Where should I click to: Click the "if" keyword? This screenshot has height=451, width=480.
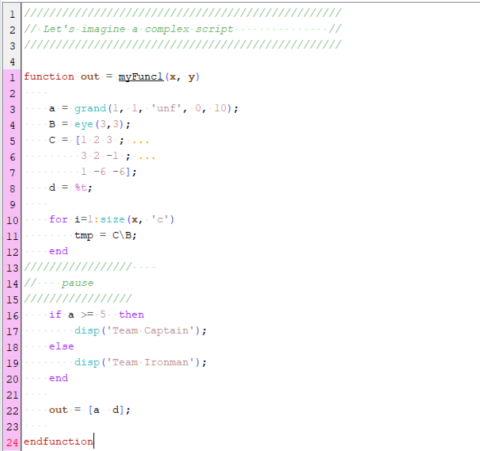pyautogui.click(x=55, y=315)
